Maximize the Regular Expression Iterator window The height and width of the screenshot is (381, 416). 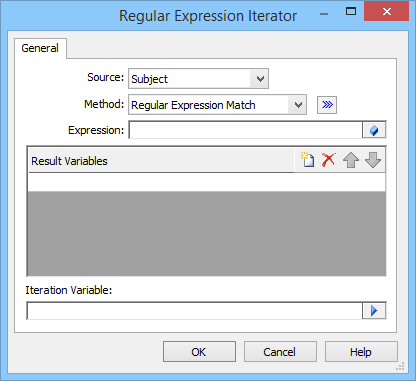pyautogui.click(x=351, y=12)
